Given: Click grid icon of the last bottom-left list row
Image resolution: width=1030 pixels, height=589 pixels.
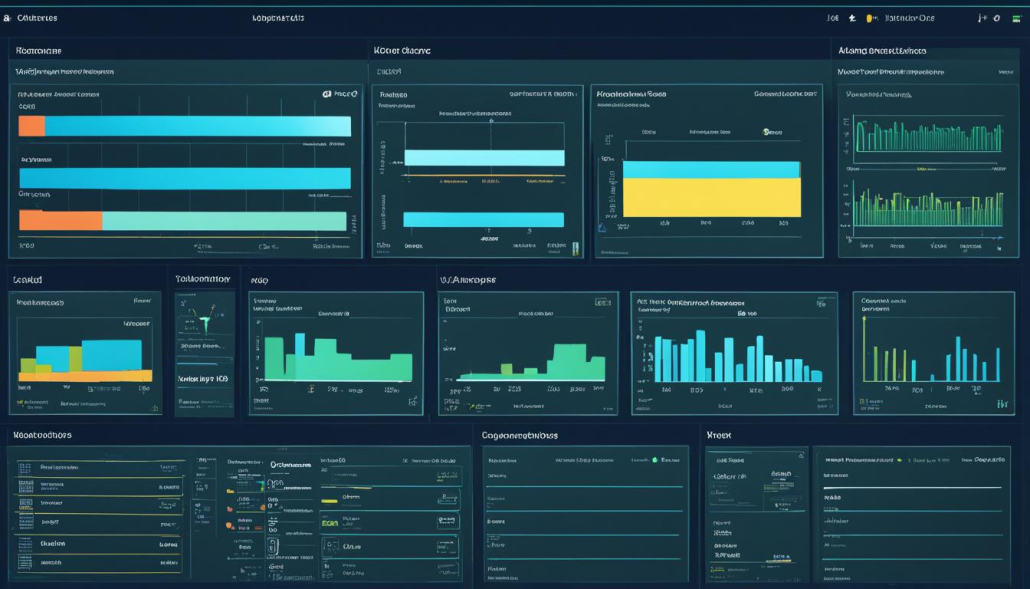Looking at the screenshot, I should [x=26, y=563].
